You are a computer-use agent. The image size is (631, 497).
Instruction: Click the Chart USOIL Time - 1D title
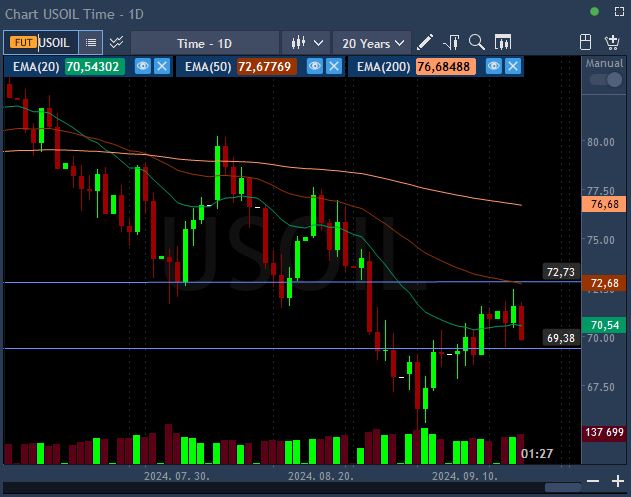74,14
